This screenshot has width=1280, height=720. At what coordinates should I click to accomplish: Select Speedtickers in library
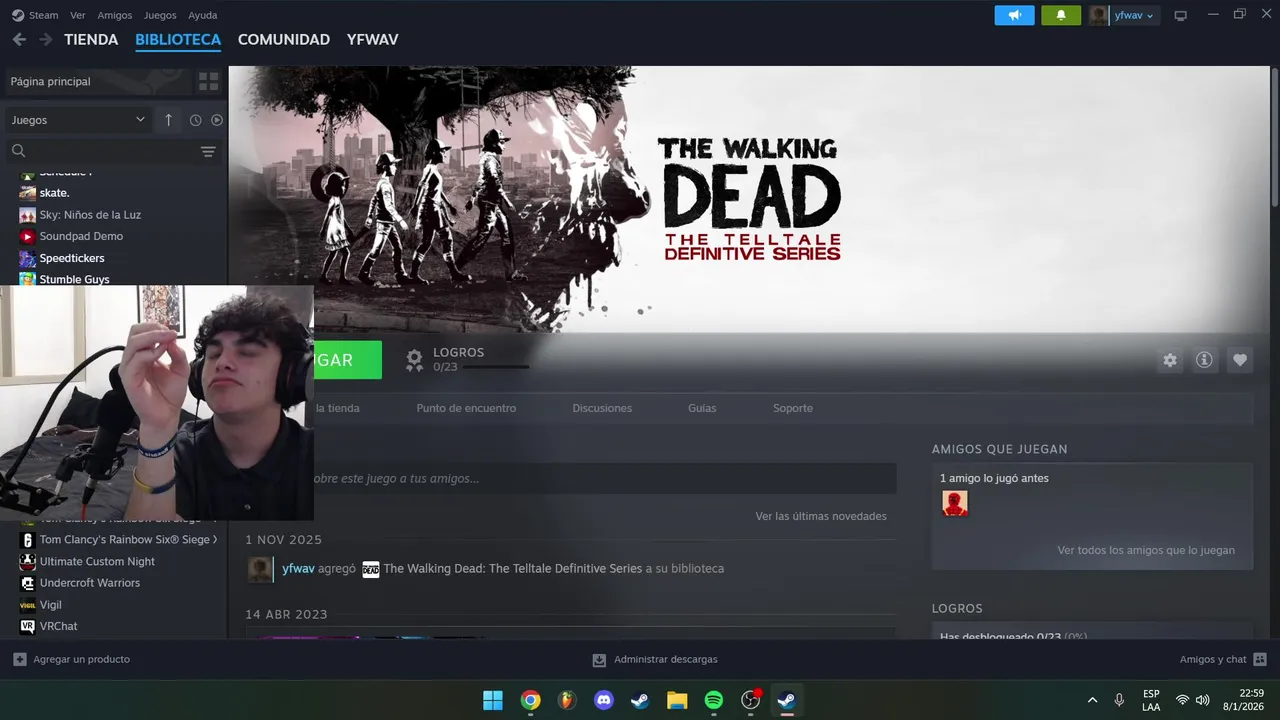coord(72,258)
